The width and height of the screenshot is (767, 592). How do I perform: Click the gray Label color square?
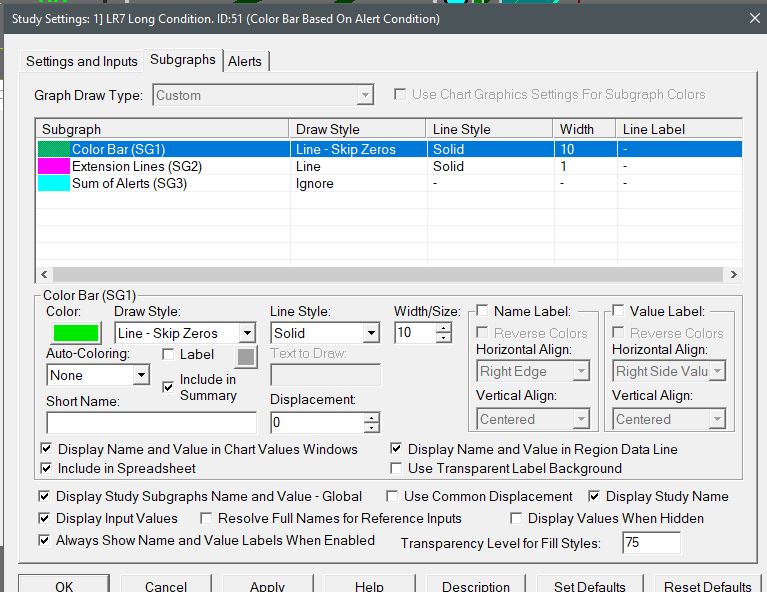[246, 357]
